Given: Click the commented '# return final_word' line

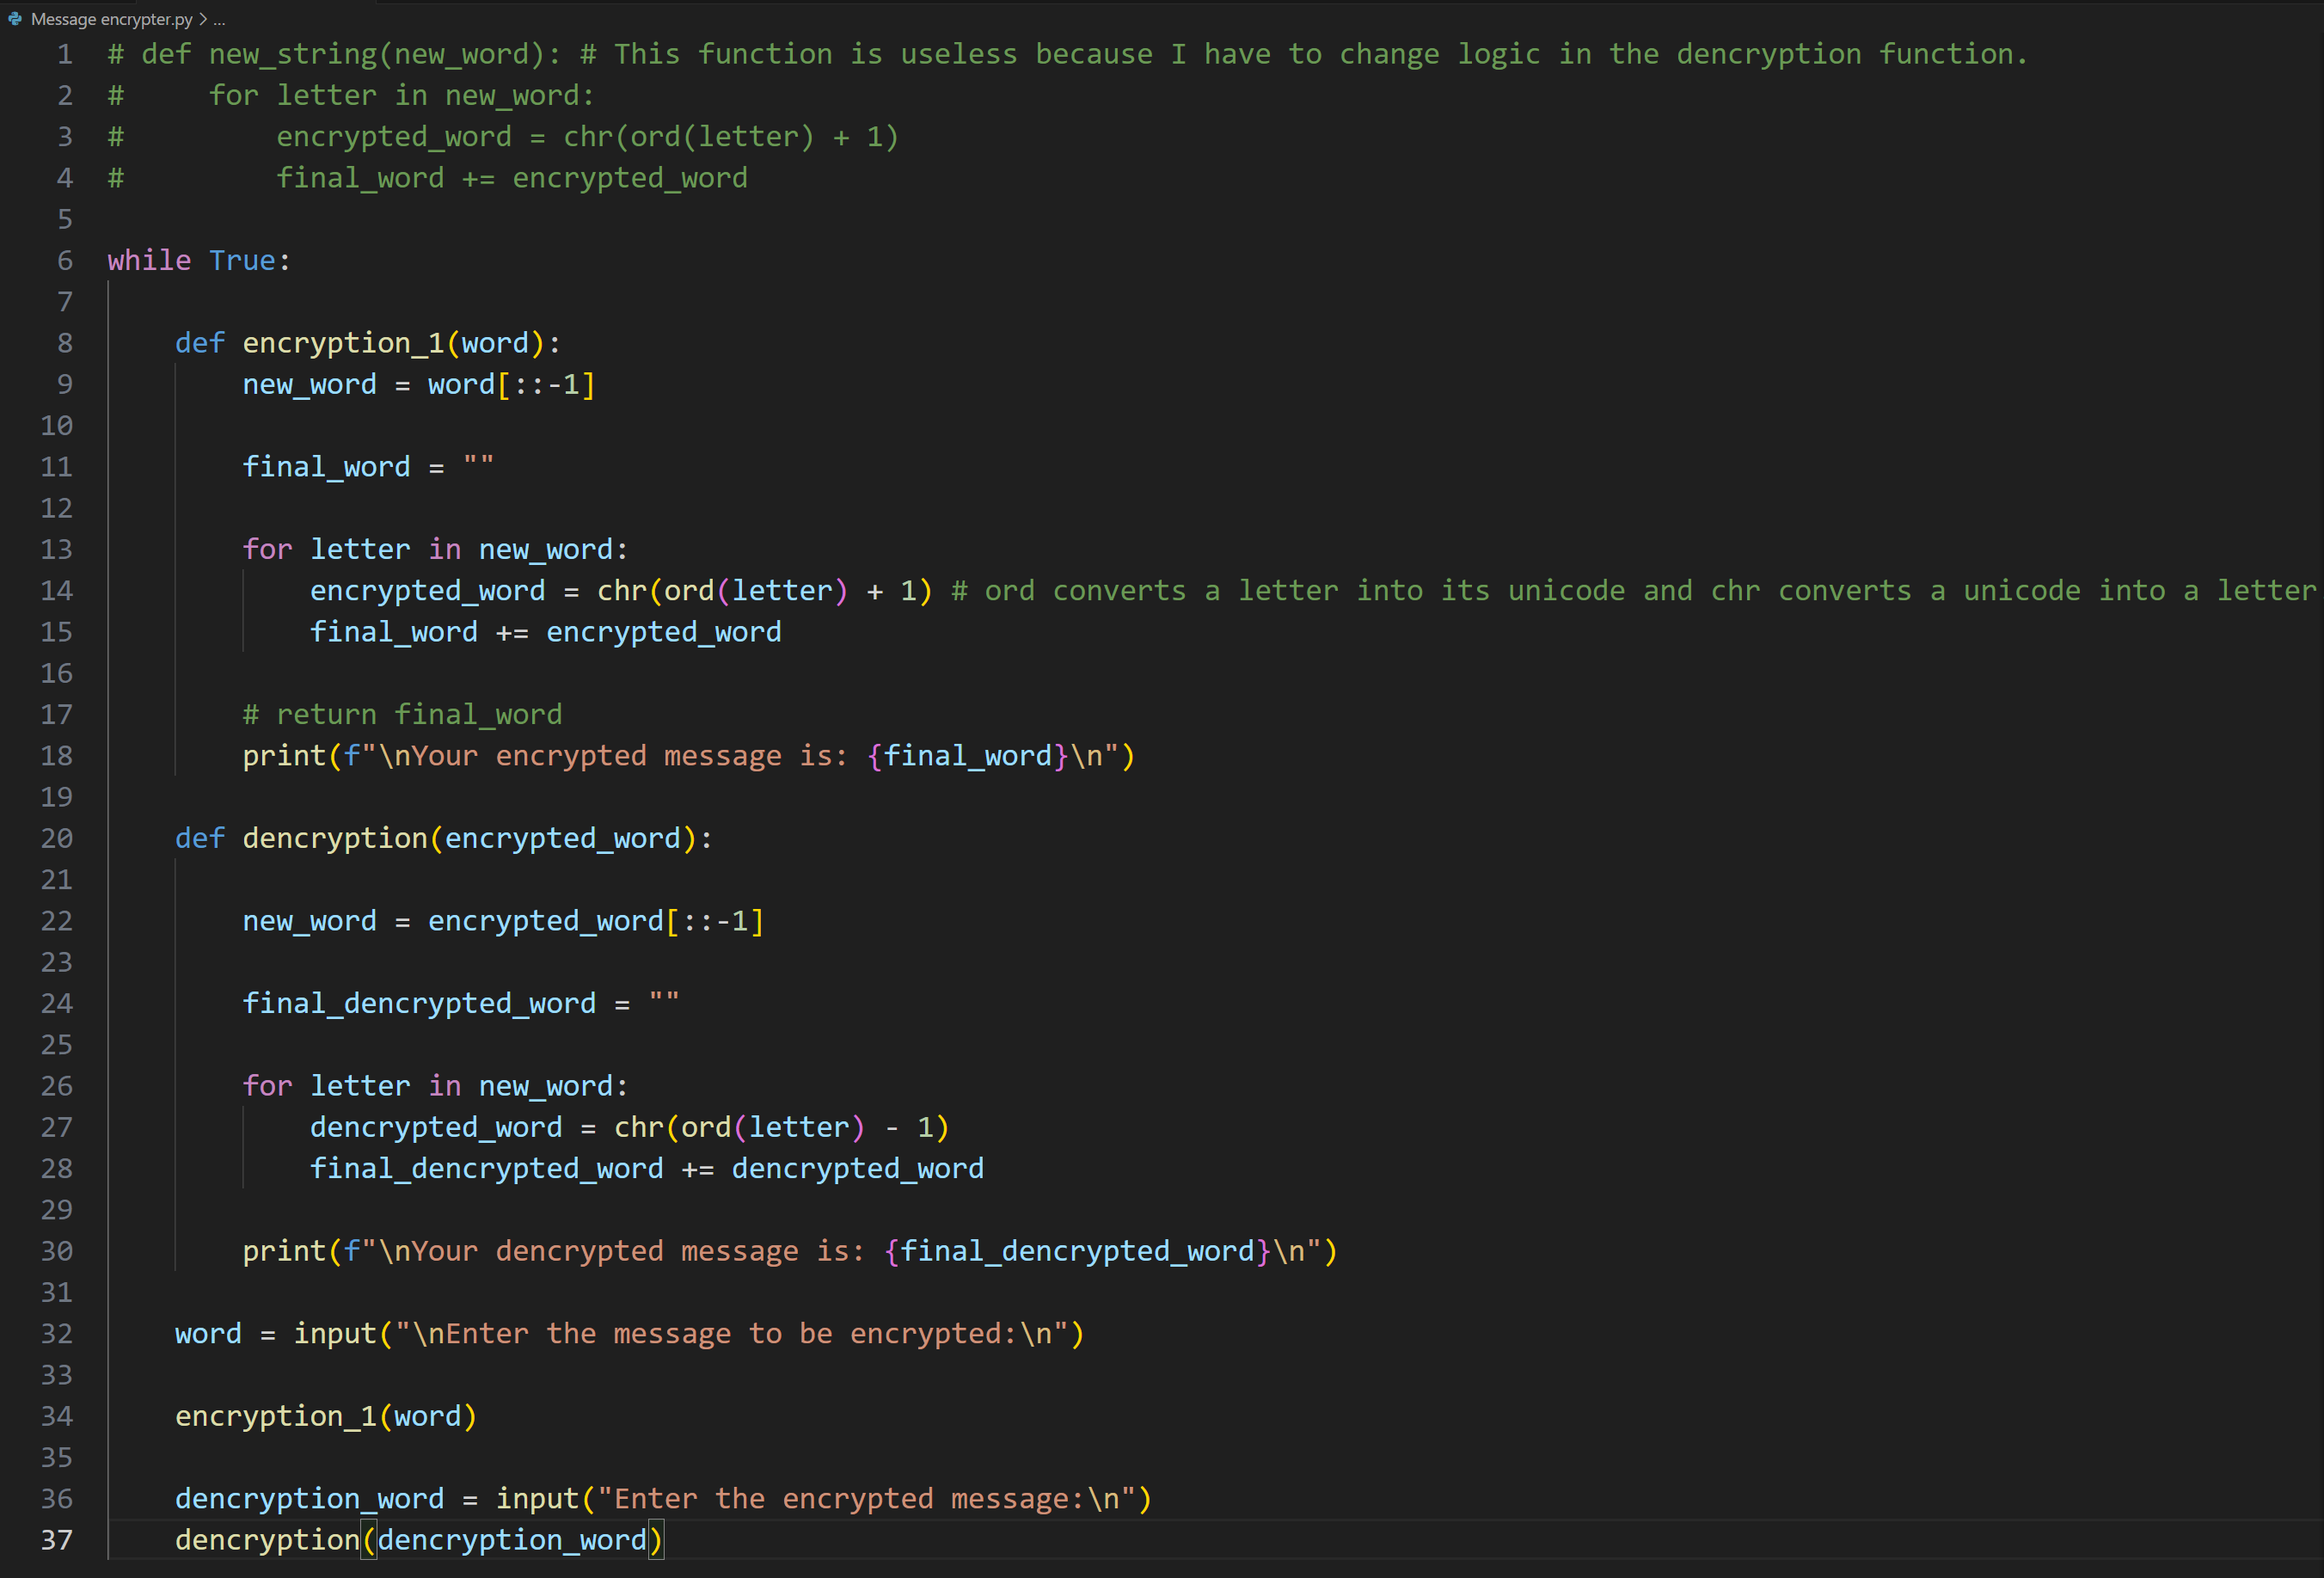Looking at the screenshot, I should [x=402, y=715].
